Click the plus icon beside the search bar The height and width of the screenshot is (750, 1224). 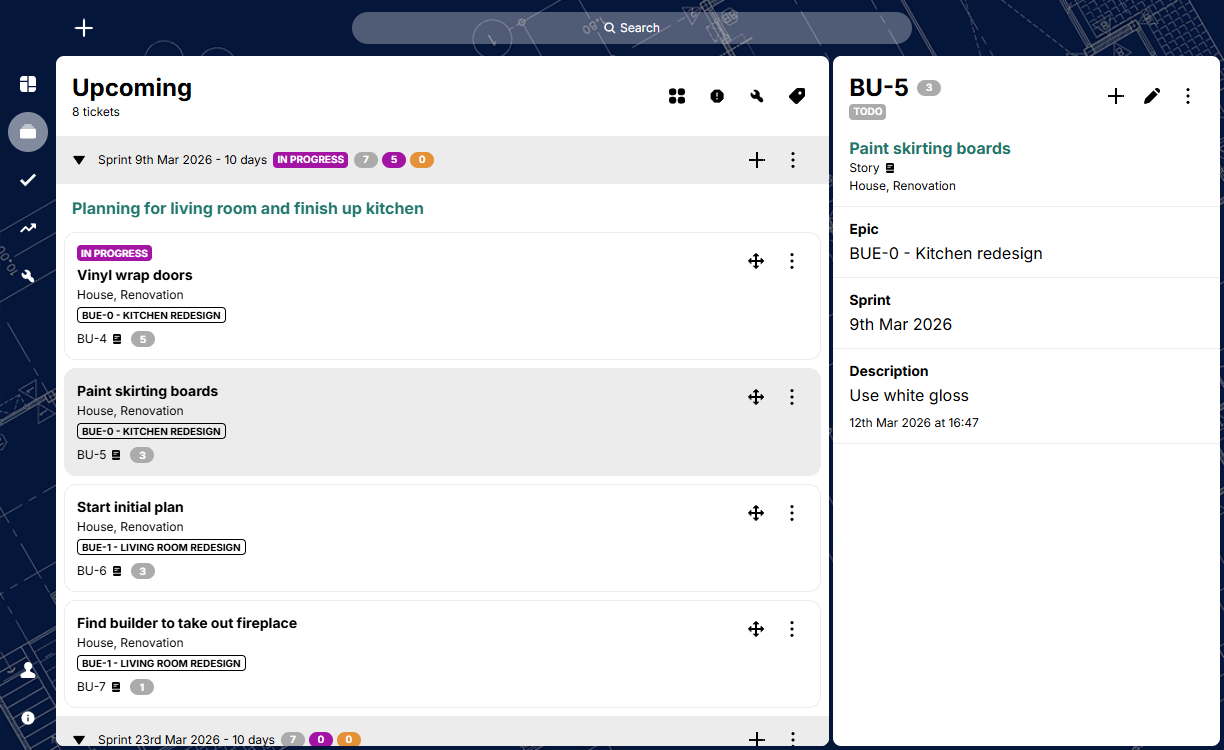(84, 28)
